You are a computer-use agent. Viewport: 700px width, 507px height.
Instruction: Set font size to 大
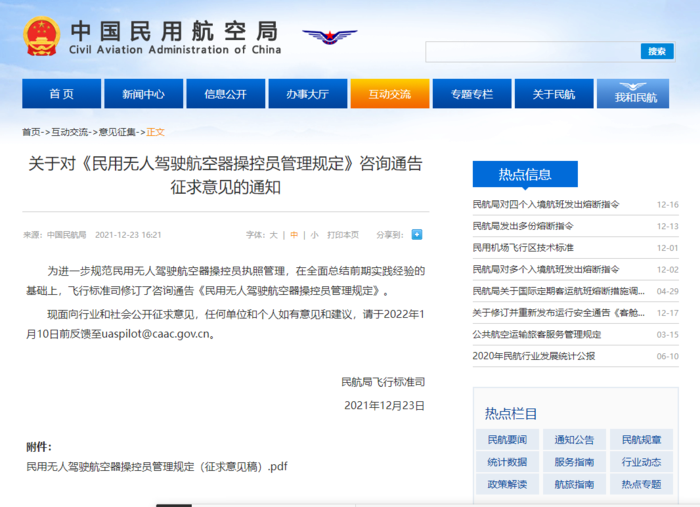(273, 235)
